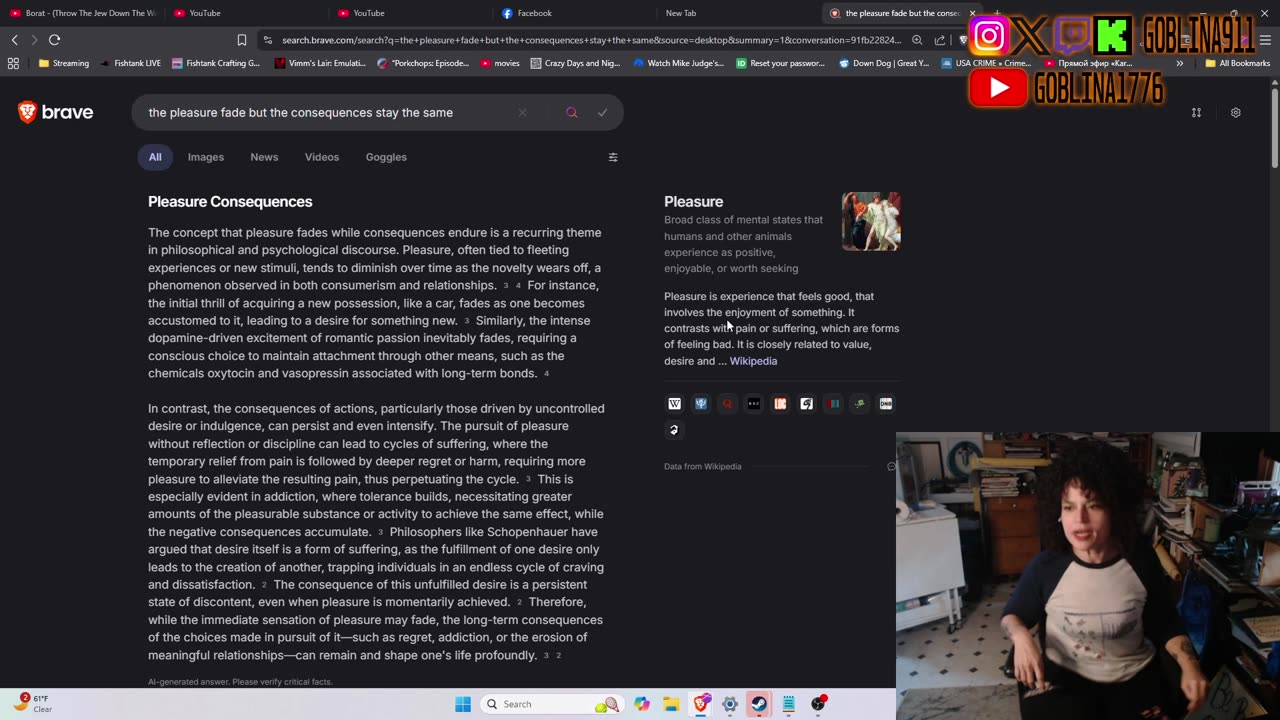Click the zoom magnifier icon in the address bar

pos(917,40)
